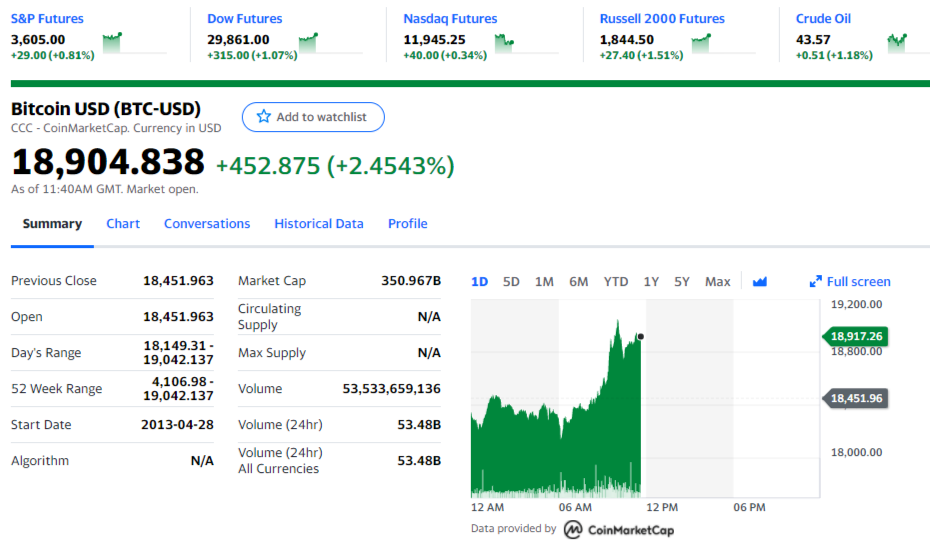Image resolution: width=930 pixels, height=545 pixels.
Task: Select the 5D chart range
Action: click(x=511, y=282)
